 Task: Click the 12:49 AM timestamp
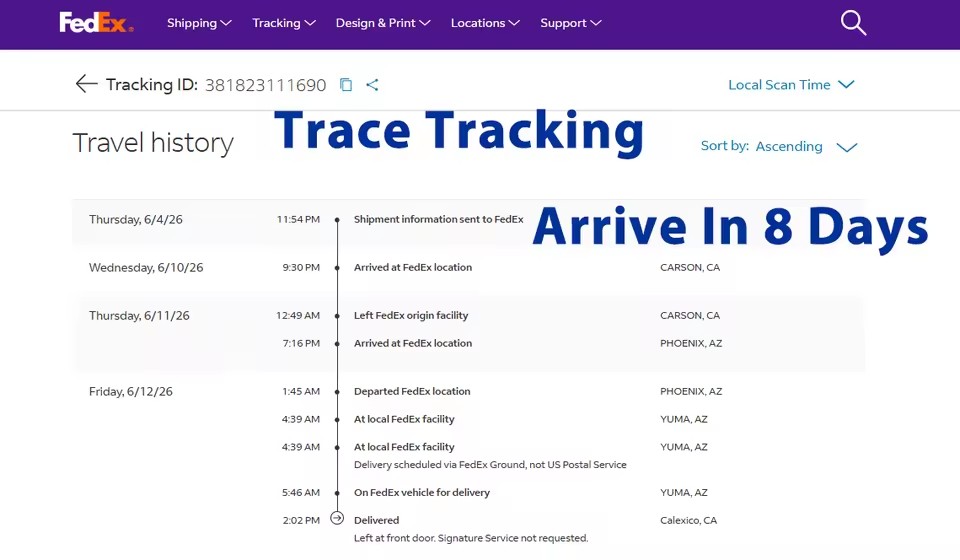(x=298, y=315)
